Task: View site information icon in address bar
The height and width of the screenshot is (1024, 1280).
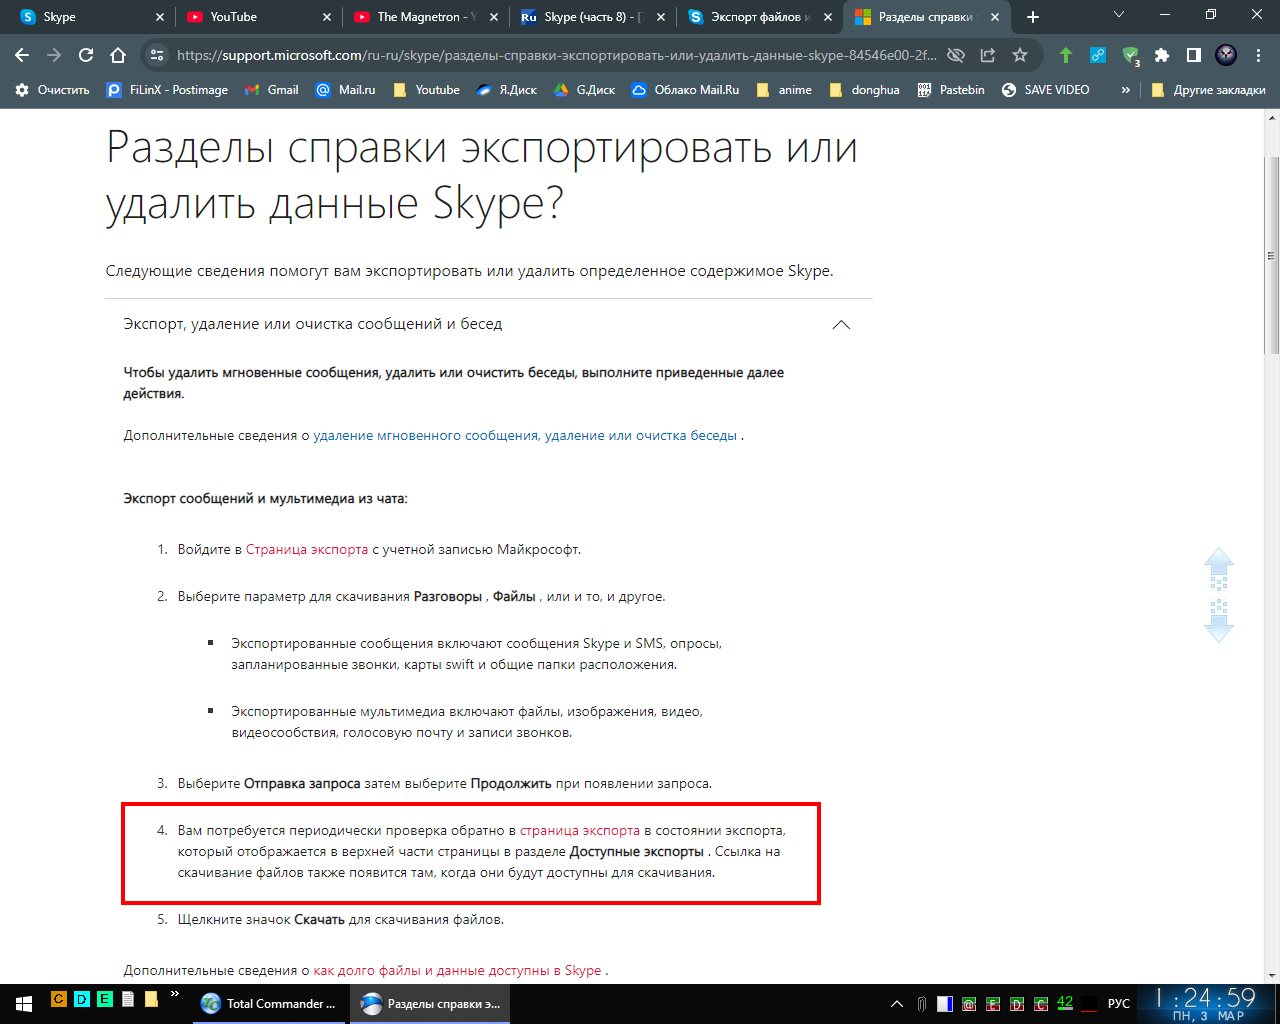Action: pos(155,56)
